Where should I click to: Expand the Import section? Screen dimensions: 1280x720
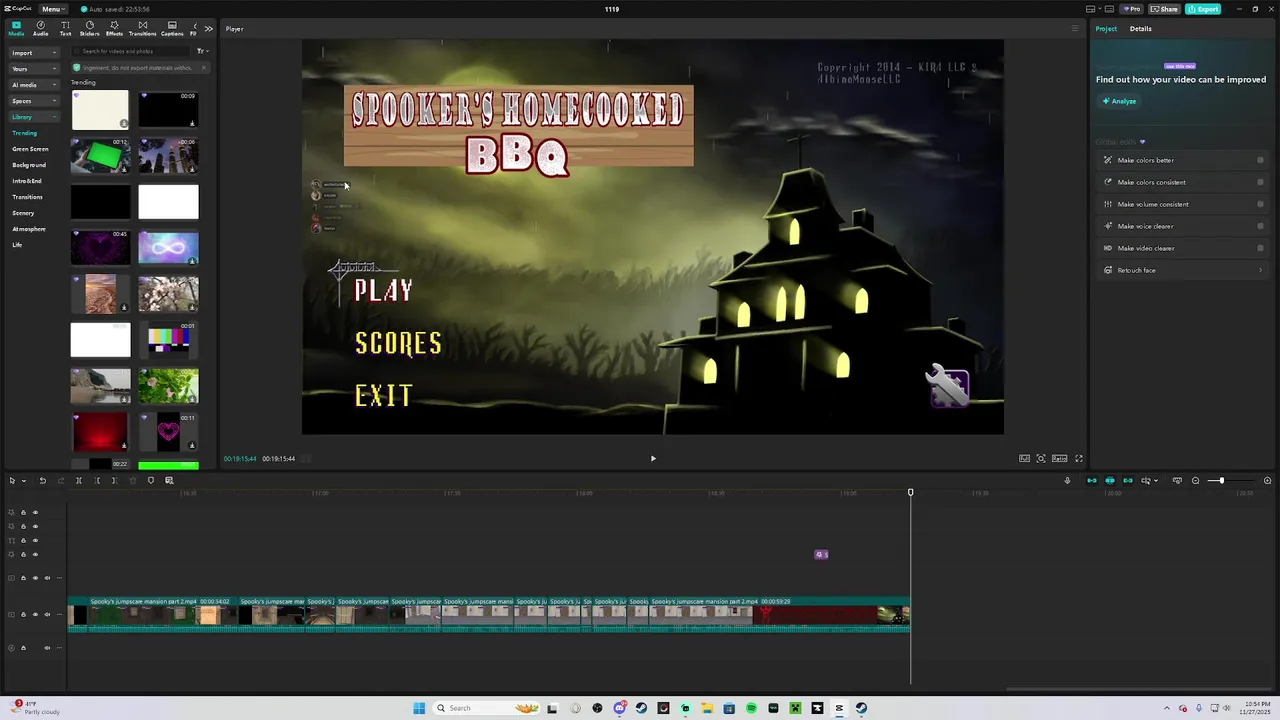coord(35,53)
